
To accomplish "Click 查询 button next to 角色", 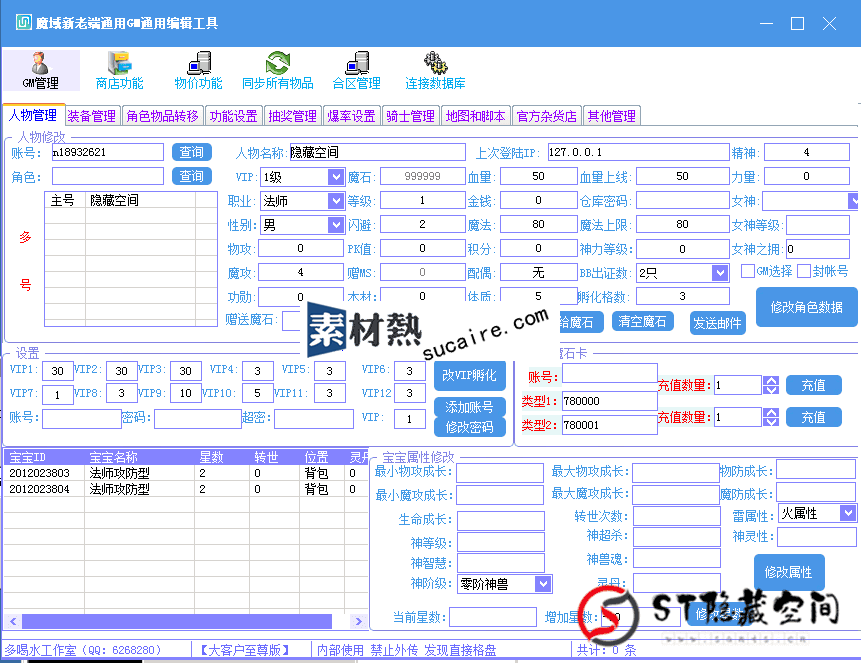I will point(192,176).
